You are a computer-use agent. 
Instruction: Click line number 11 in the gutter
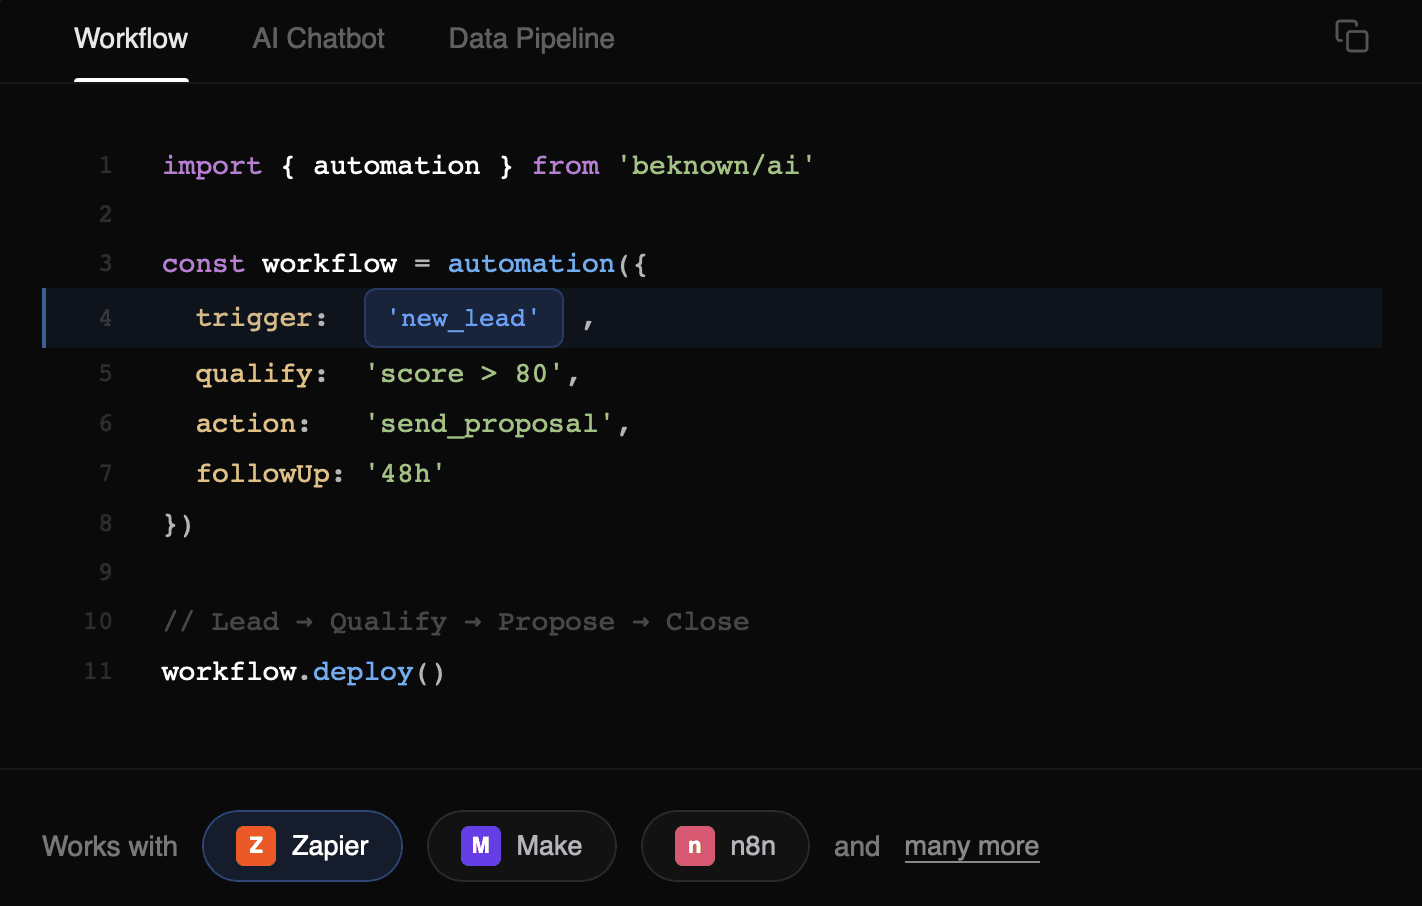(98, 671)
